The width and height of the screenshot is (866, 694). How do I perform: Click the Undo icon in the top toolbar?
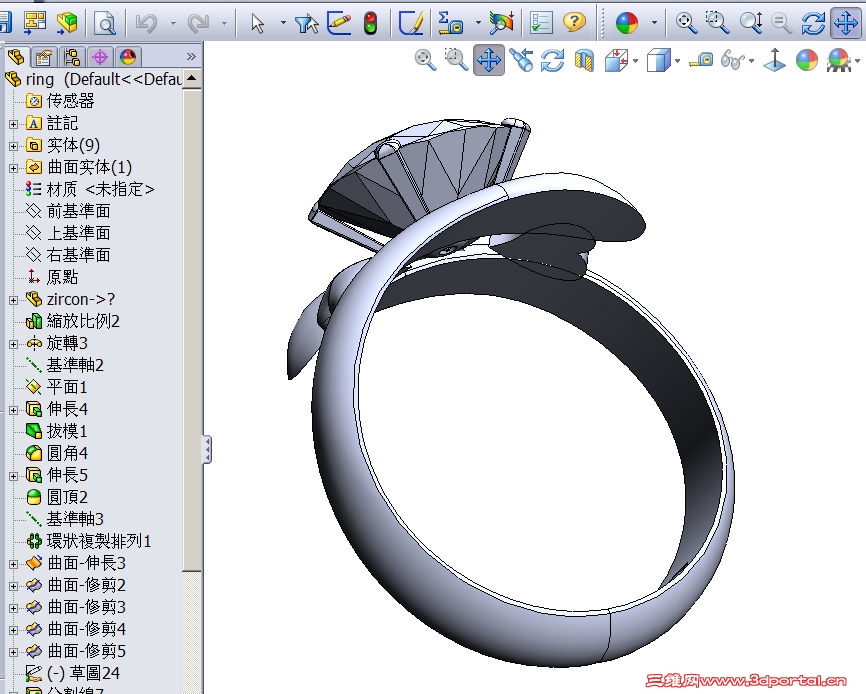point(147,23)
